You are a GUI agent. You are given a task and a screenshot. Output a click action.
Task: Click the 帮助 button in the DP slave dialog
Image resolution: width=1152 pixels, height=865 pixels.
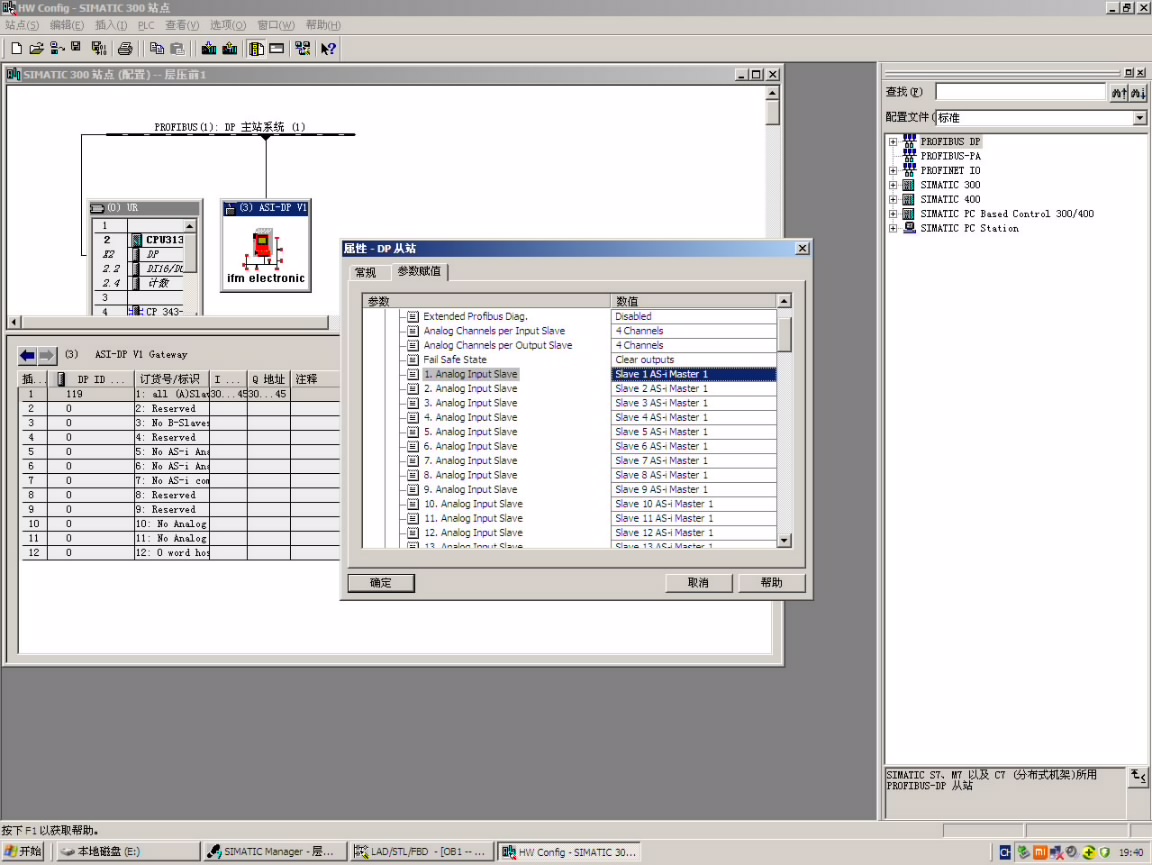click(771, 583)
